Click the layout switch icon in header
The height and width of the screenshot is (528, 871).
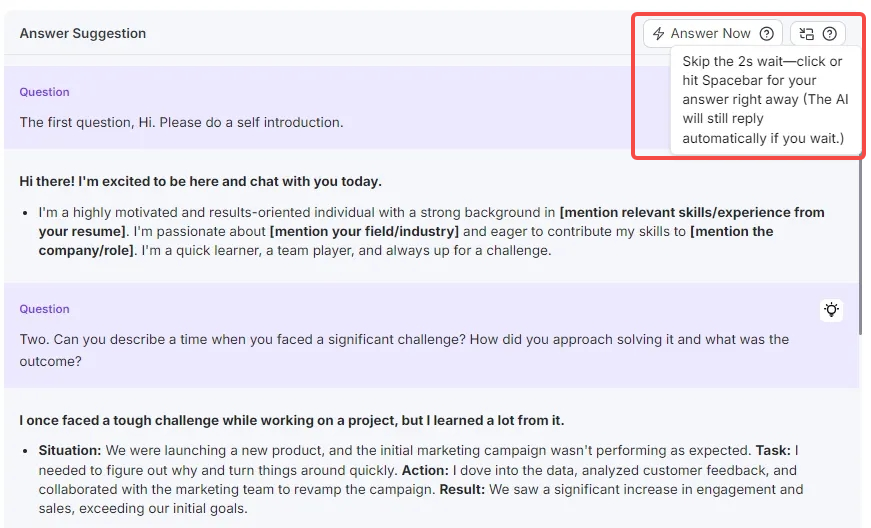point(807,34)
